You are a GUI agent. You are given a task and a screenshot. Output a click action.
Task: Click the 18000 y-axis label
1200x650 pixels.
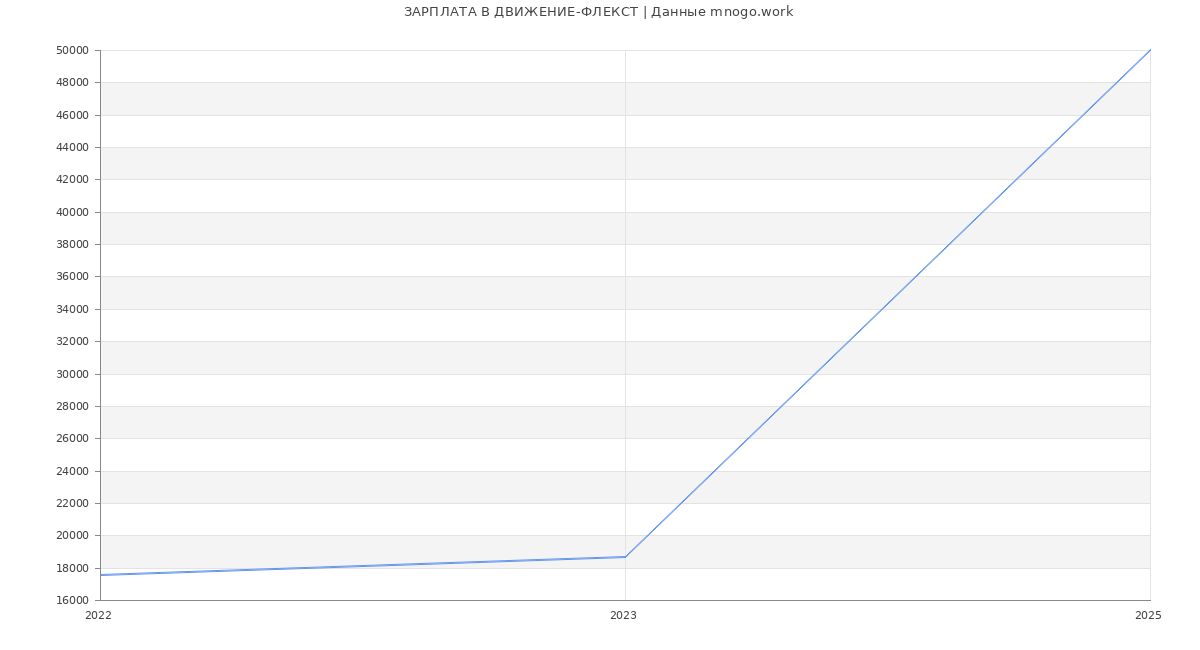(x=73, y=568)
